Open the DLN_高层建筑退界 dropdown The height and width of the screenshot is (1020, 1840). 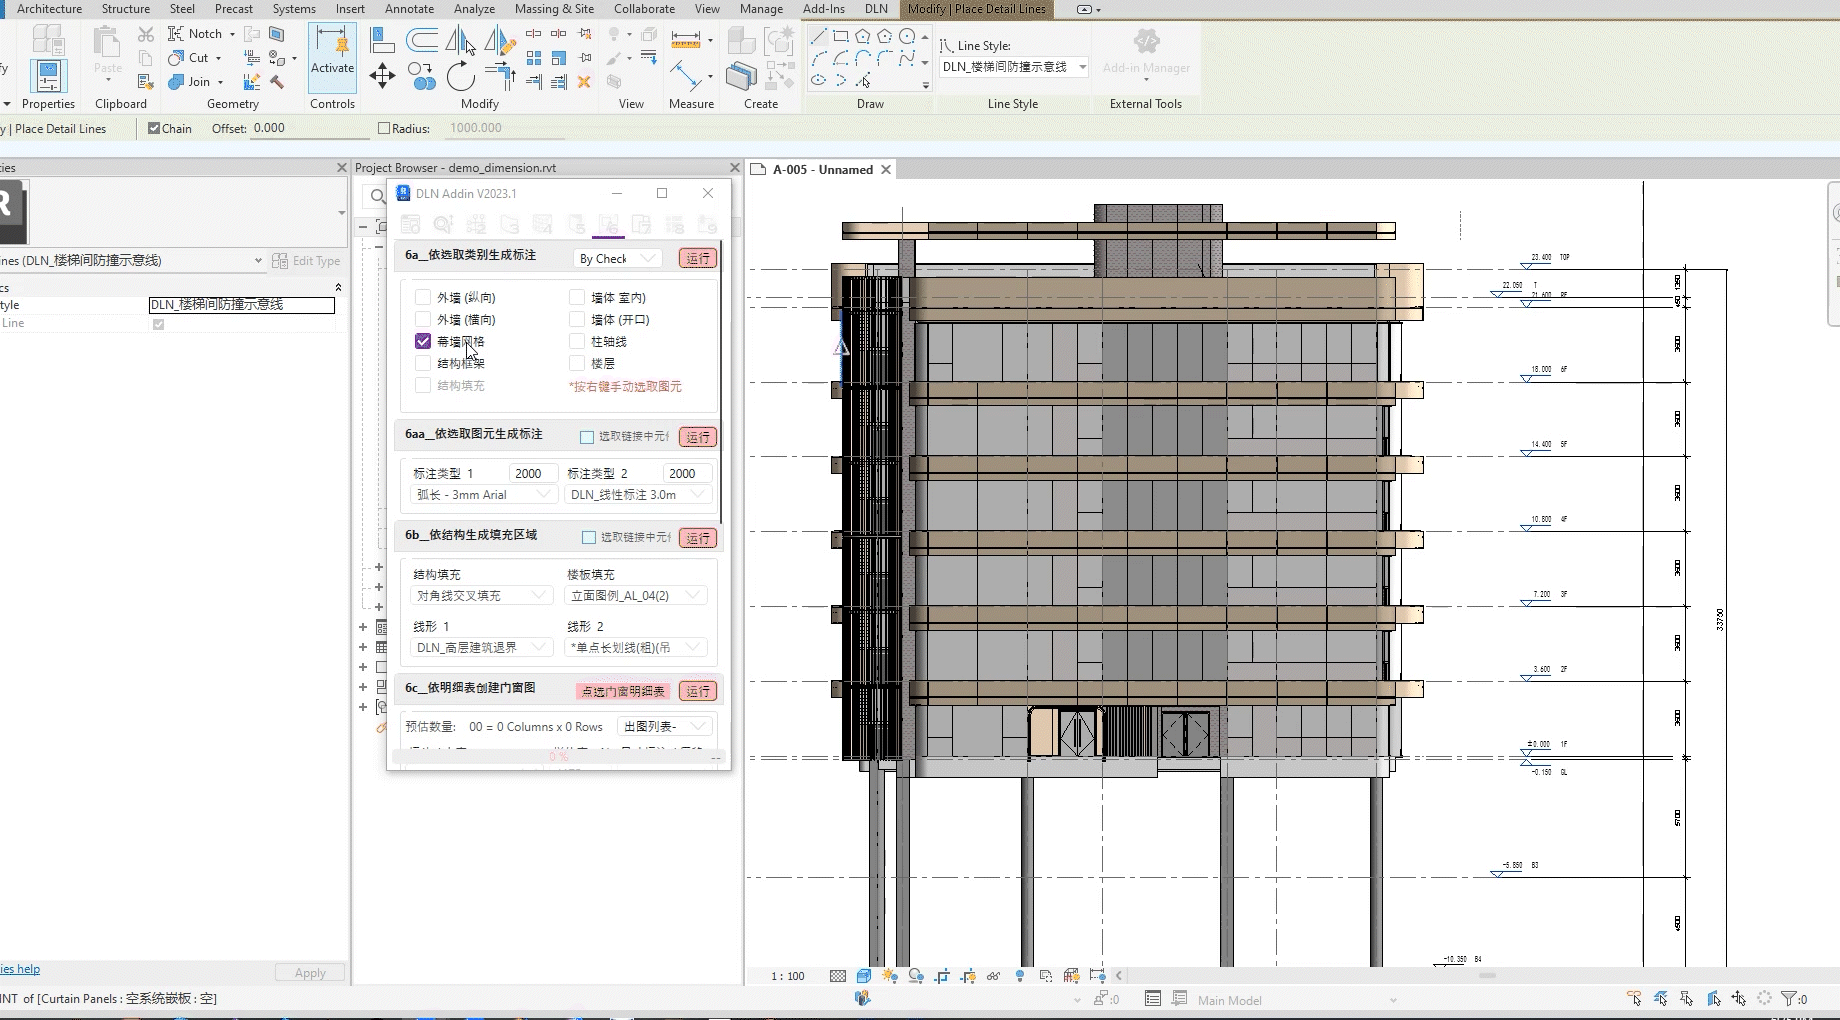[481, 648]
